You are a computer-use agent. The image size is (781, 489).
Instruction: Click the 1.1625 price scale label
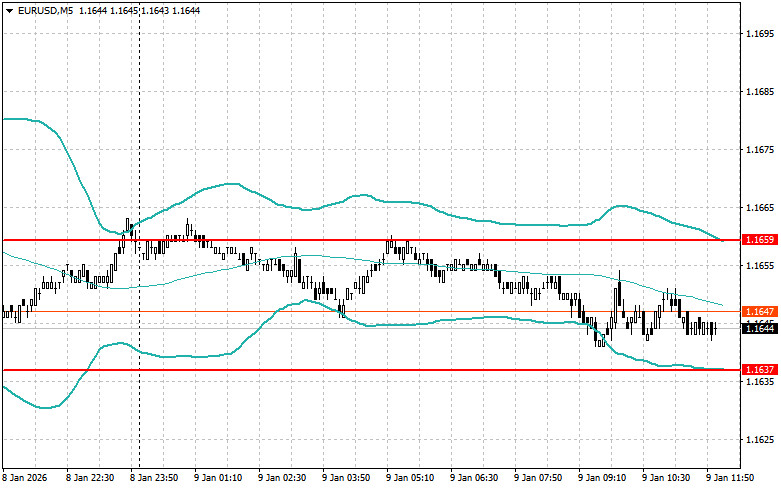click(759, 440)
